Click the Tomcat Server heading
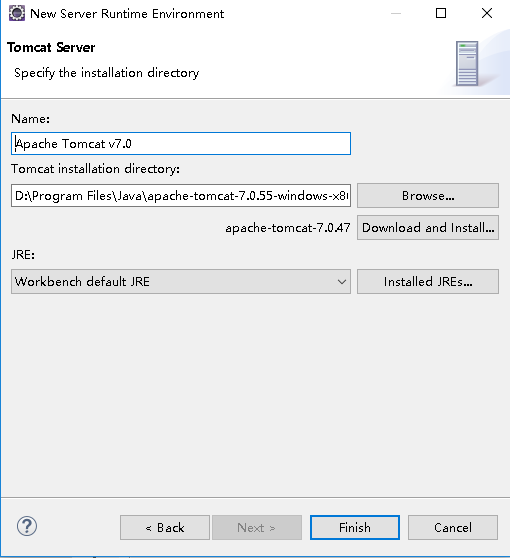The image size is (510, 558). click(51, 47)
